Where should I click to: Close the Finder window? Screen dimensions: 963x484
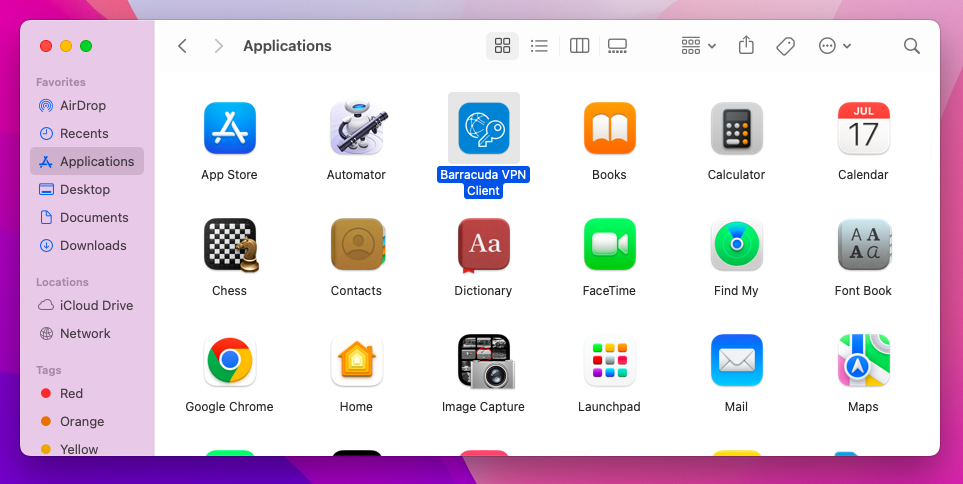coord(46,46)
